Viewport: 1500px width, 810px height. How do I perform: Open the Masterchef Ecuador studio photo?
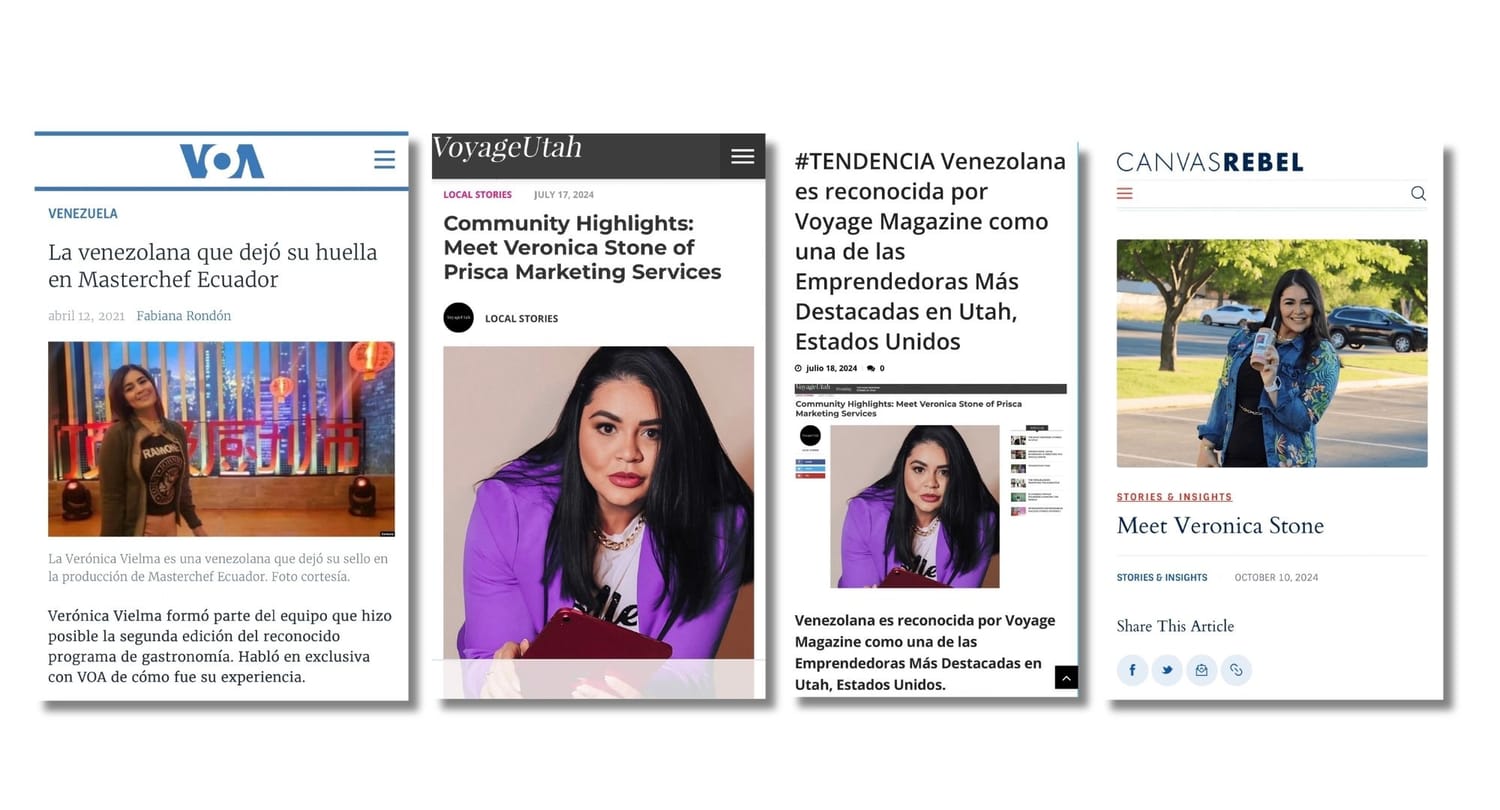pyautogui.click(x=221, y=439)
